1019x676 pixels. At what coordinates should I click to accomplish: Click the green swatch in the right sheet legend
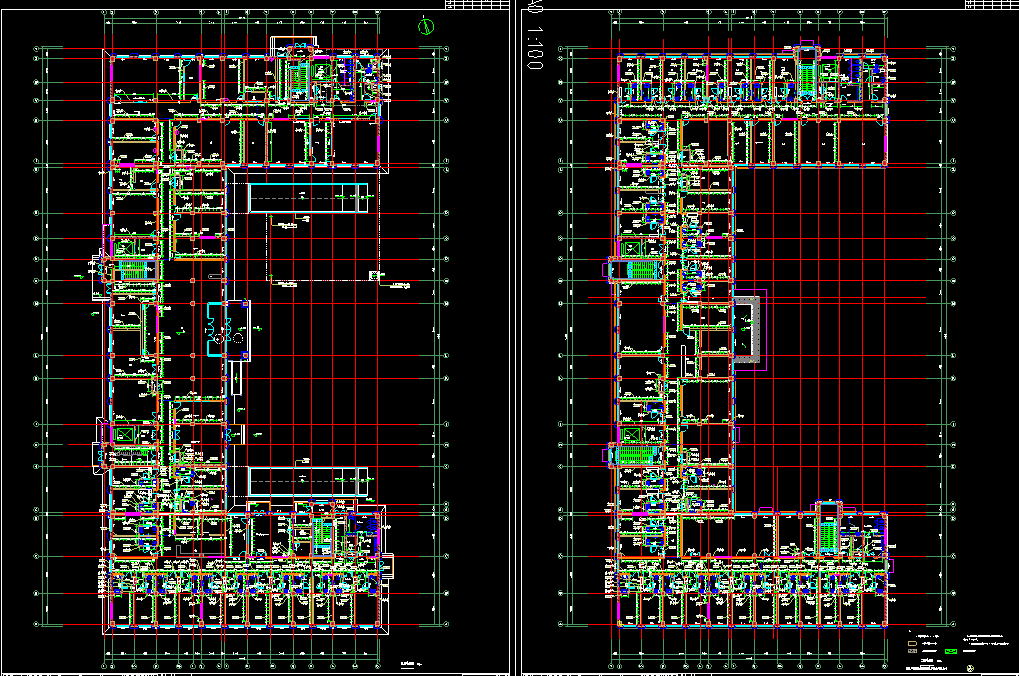(x=951, y=651)
